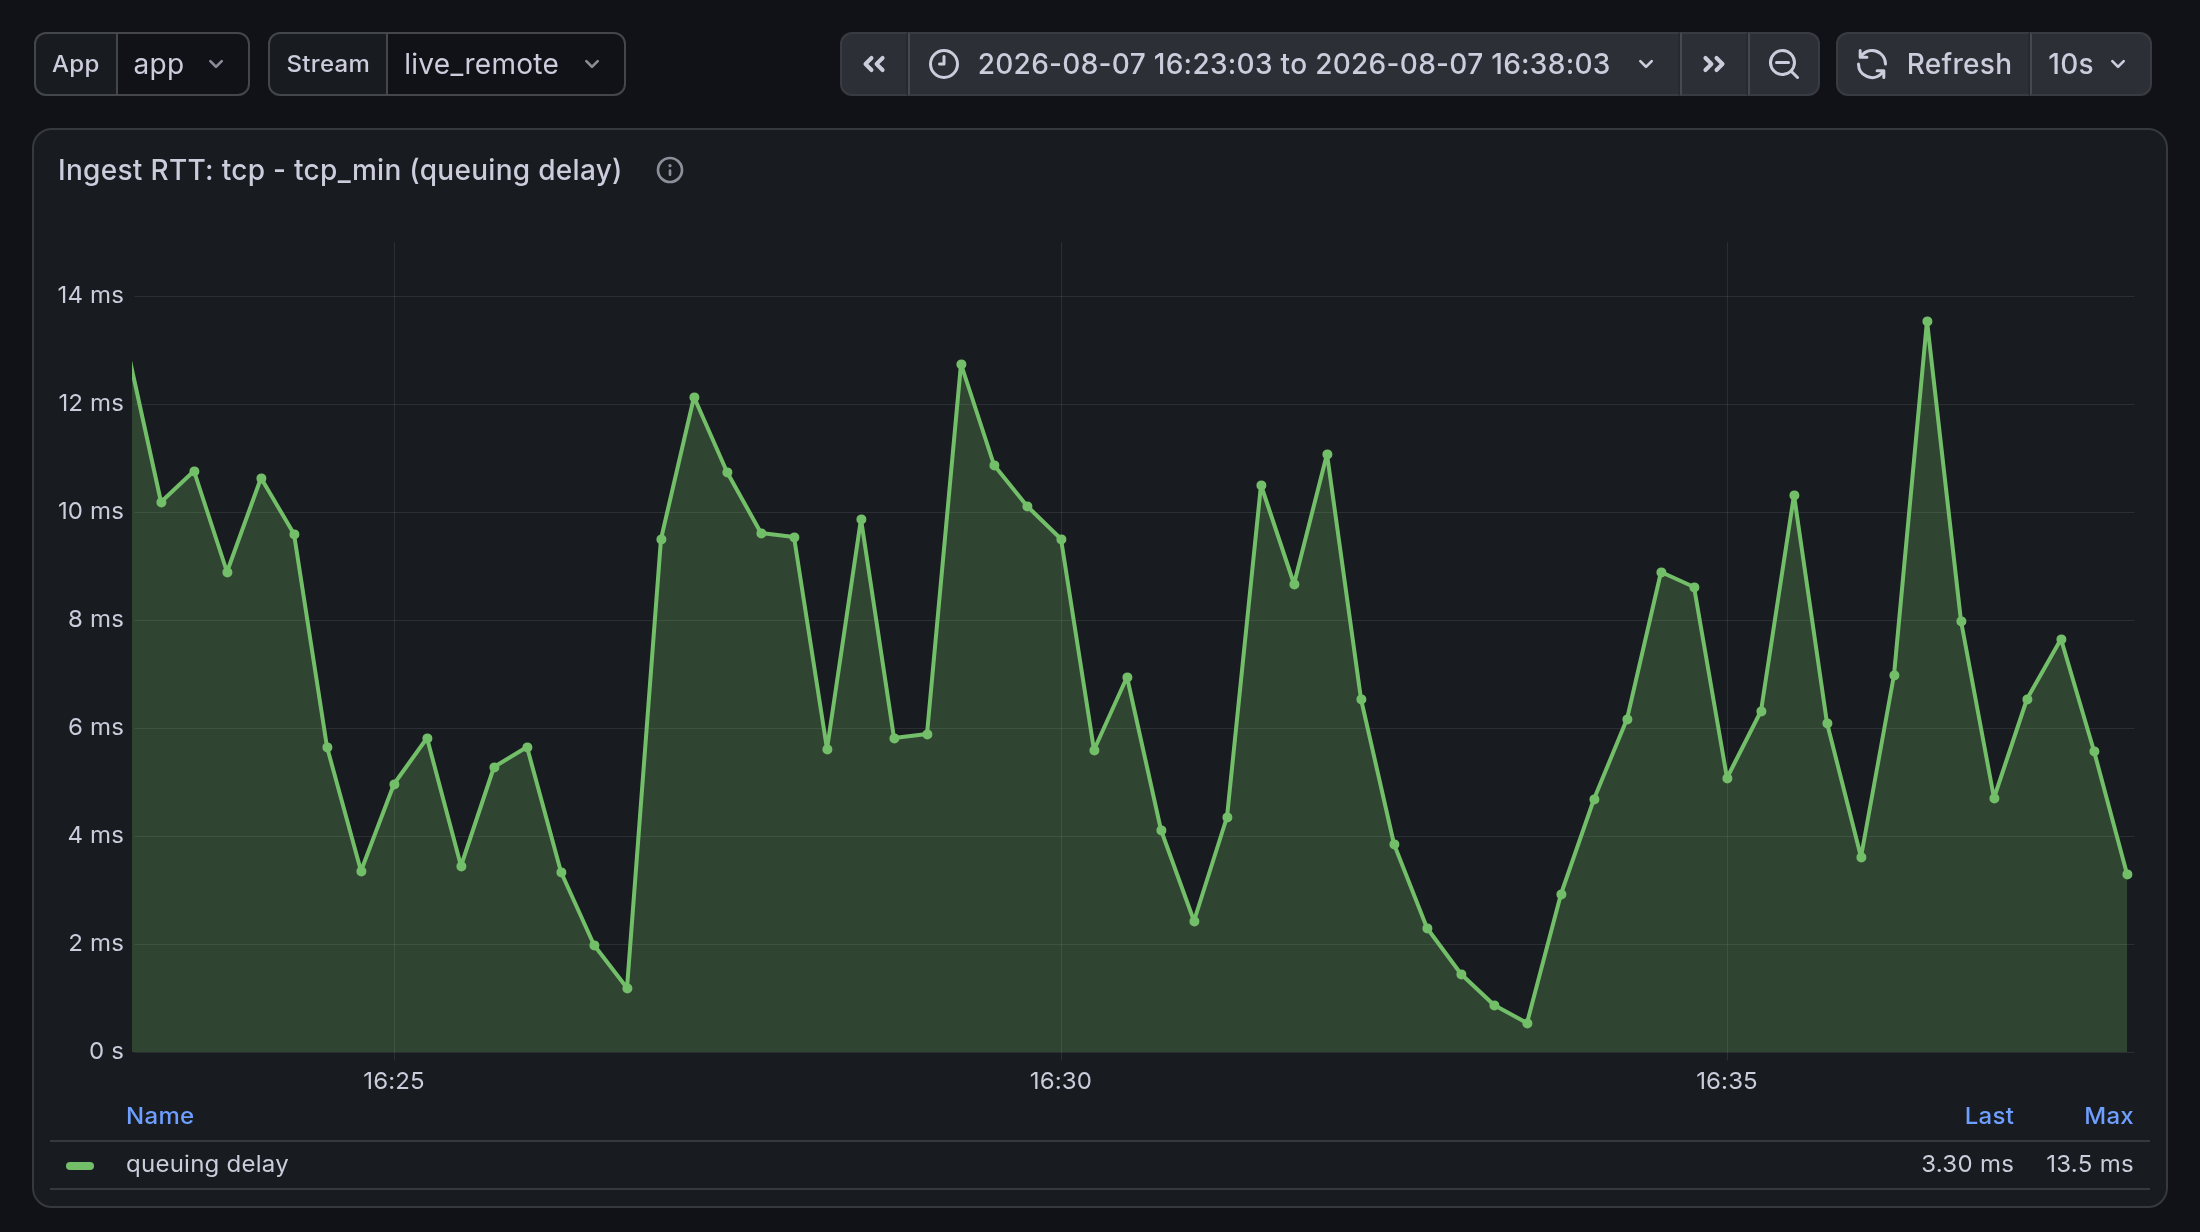
Task: Click the App variable label
Action: click(x=76, y=64)
